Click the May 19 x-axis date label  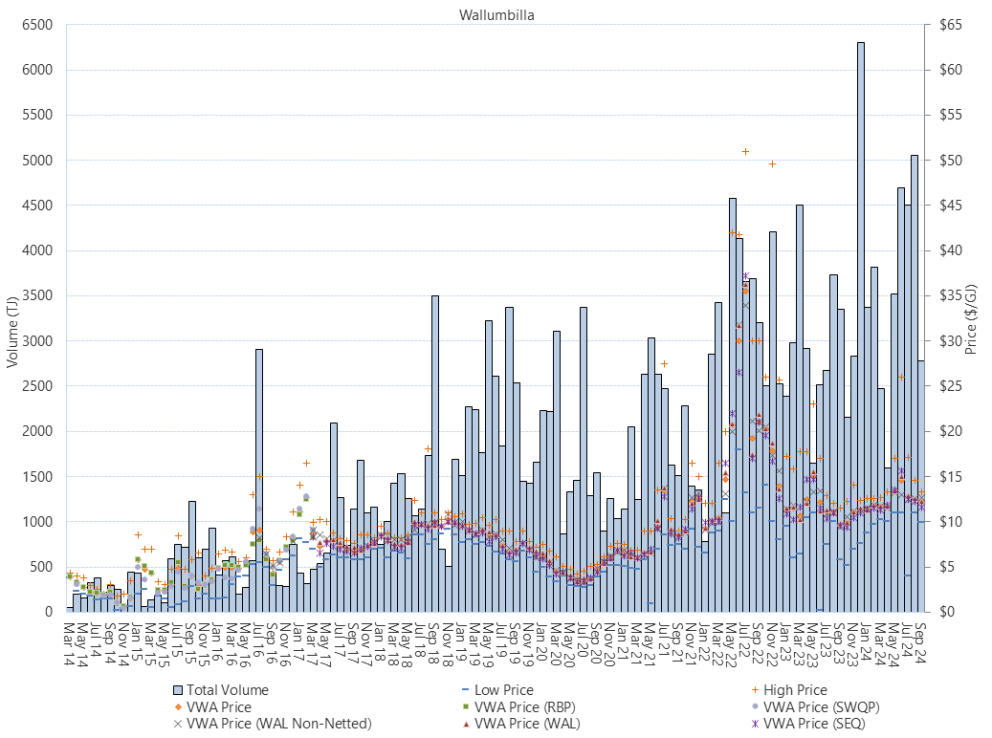click(x=488, y=644)
